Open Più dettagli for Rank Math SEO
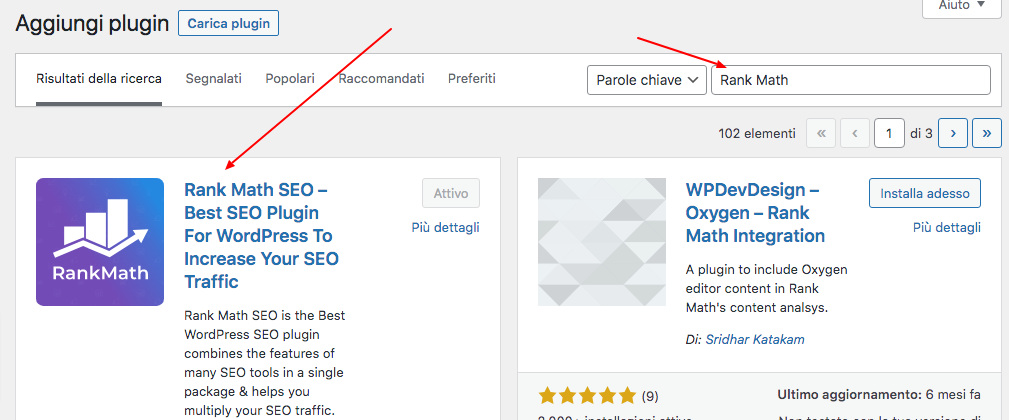 point(445,228)
